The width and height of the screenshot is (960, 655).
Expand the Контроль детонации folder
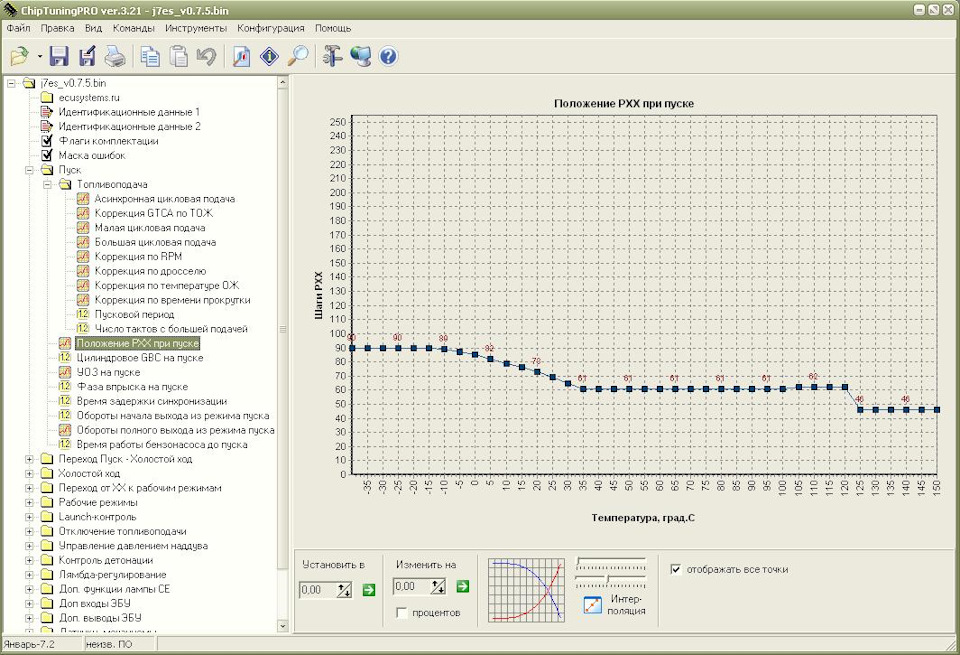click(29, 560)
